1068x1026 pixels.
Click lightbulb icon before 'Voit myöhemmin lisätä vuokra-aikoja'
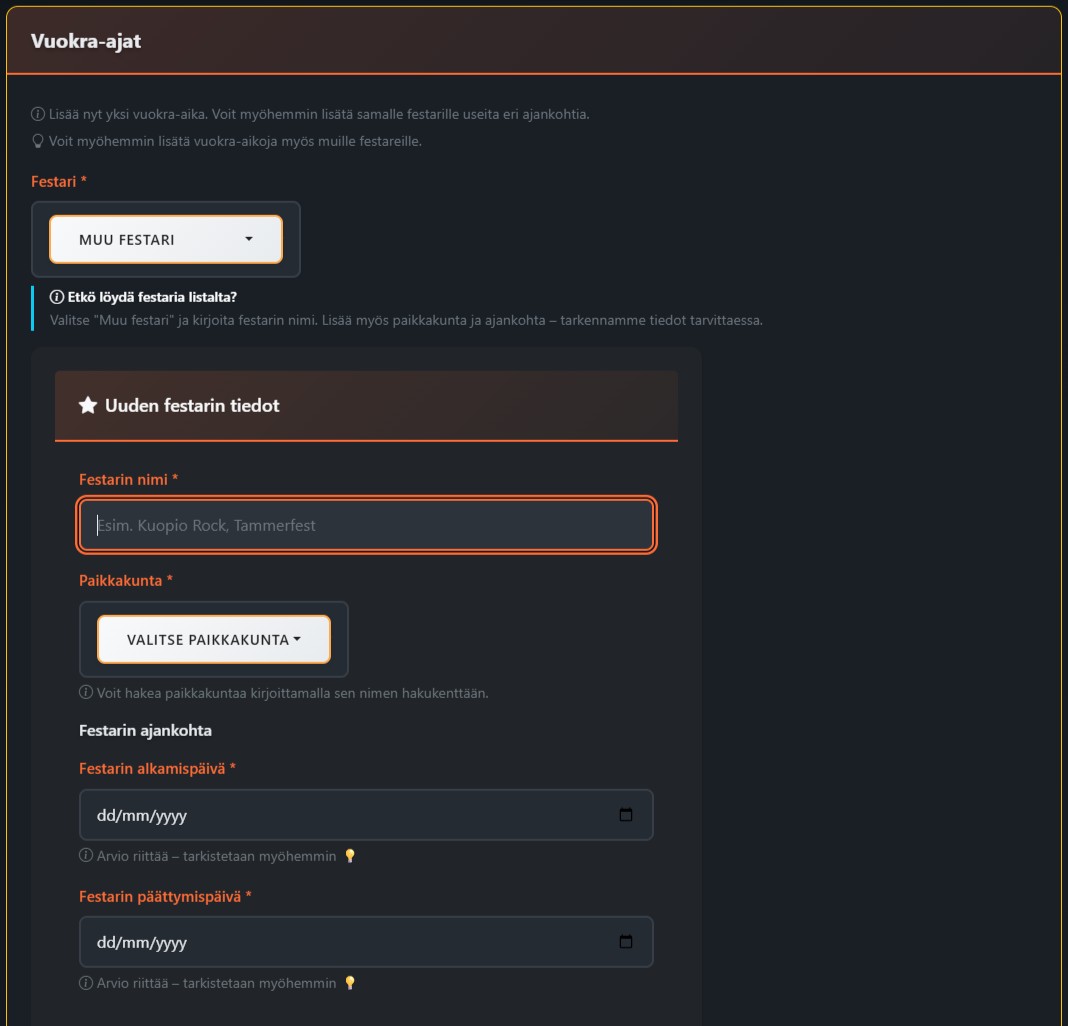click(x=38, y=141)
